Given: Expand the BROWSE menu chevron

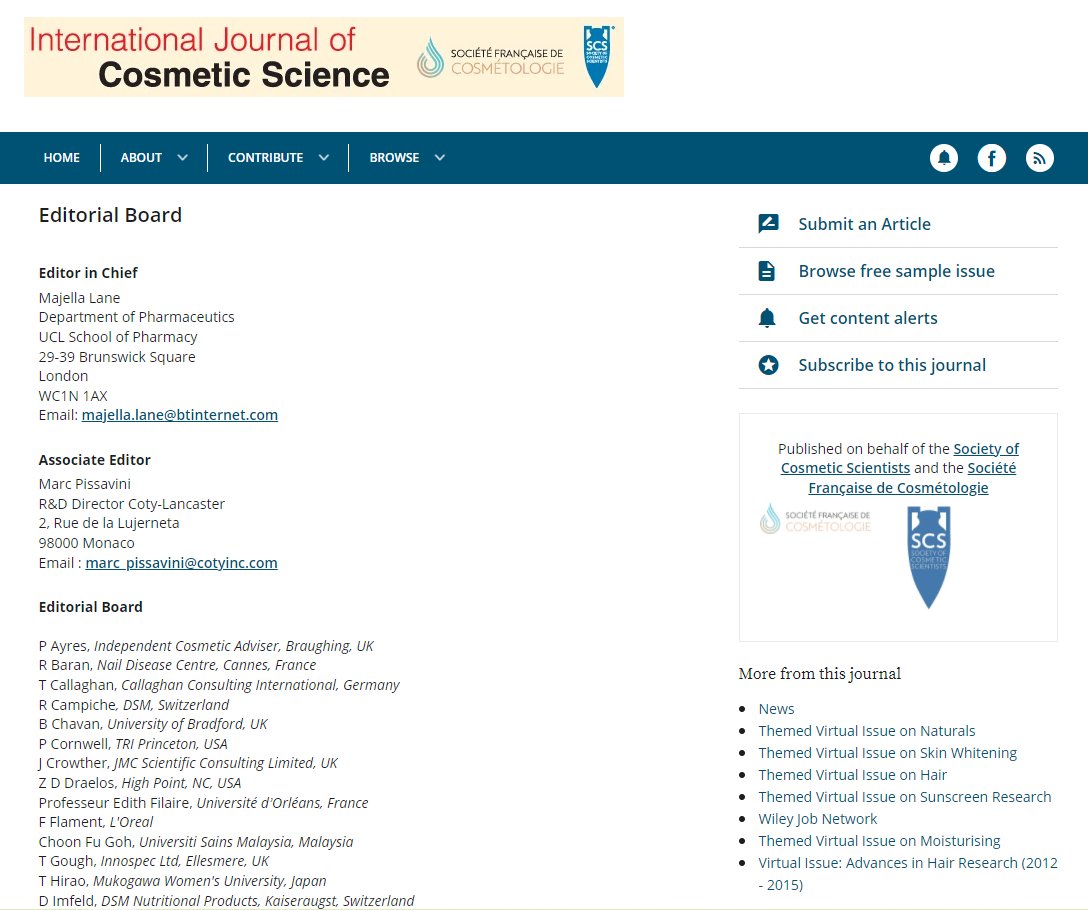Looking at the screenshot, I should coord(439,158).
